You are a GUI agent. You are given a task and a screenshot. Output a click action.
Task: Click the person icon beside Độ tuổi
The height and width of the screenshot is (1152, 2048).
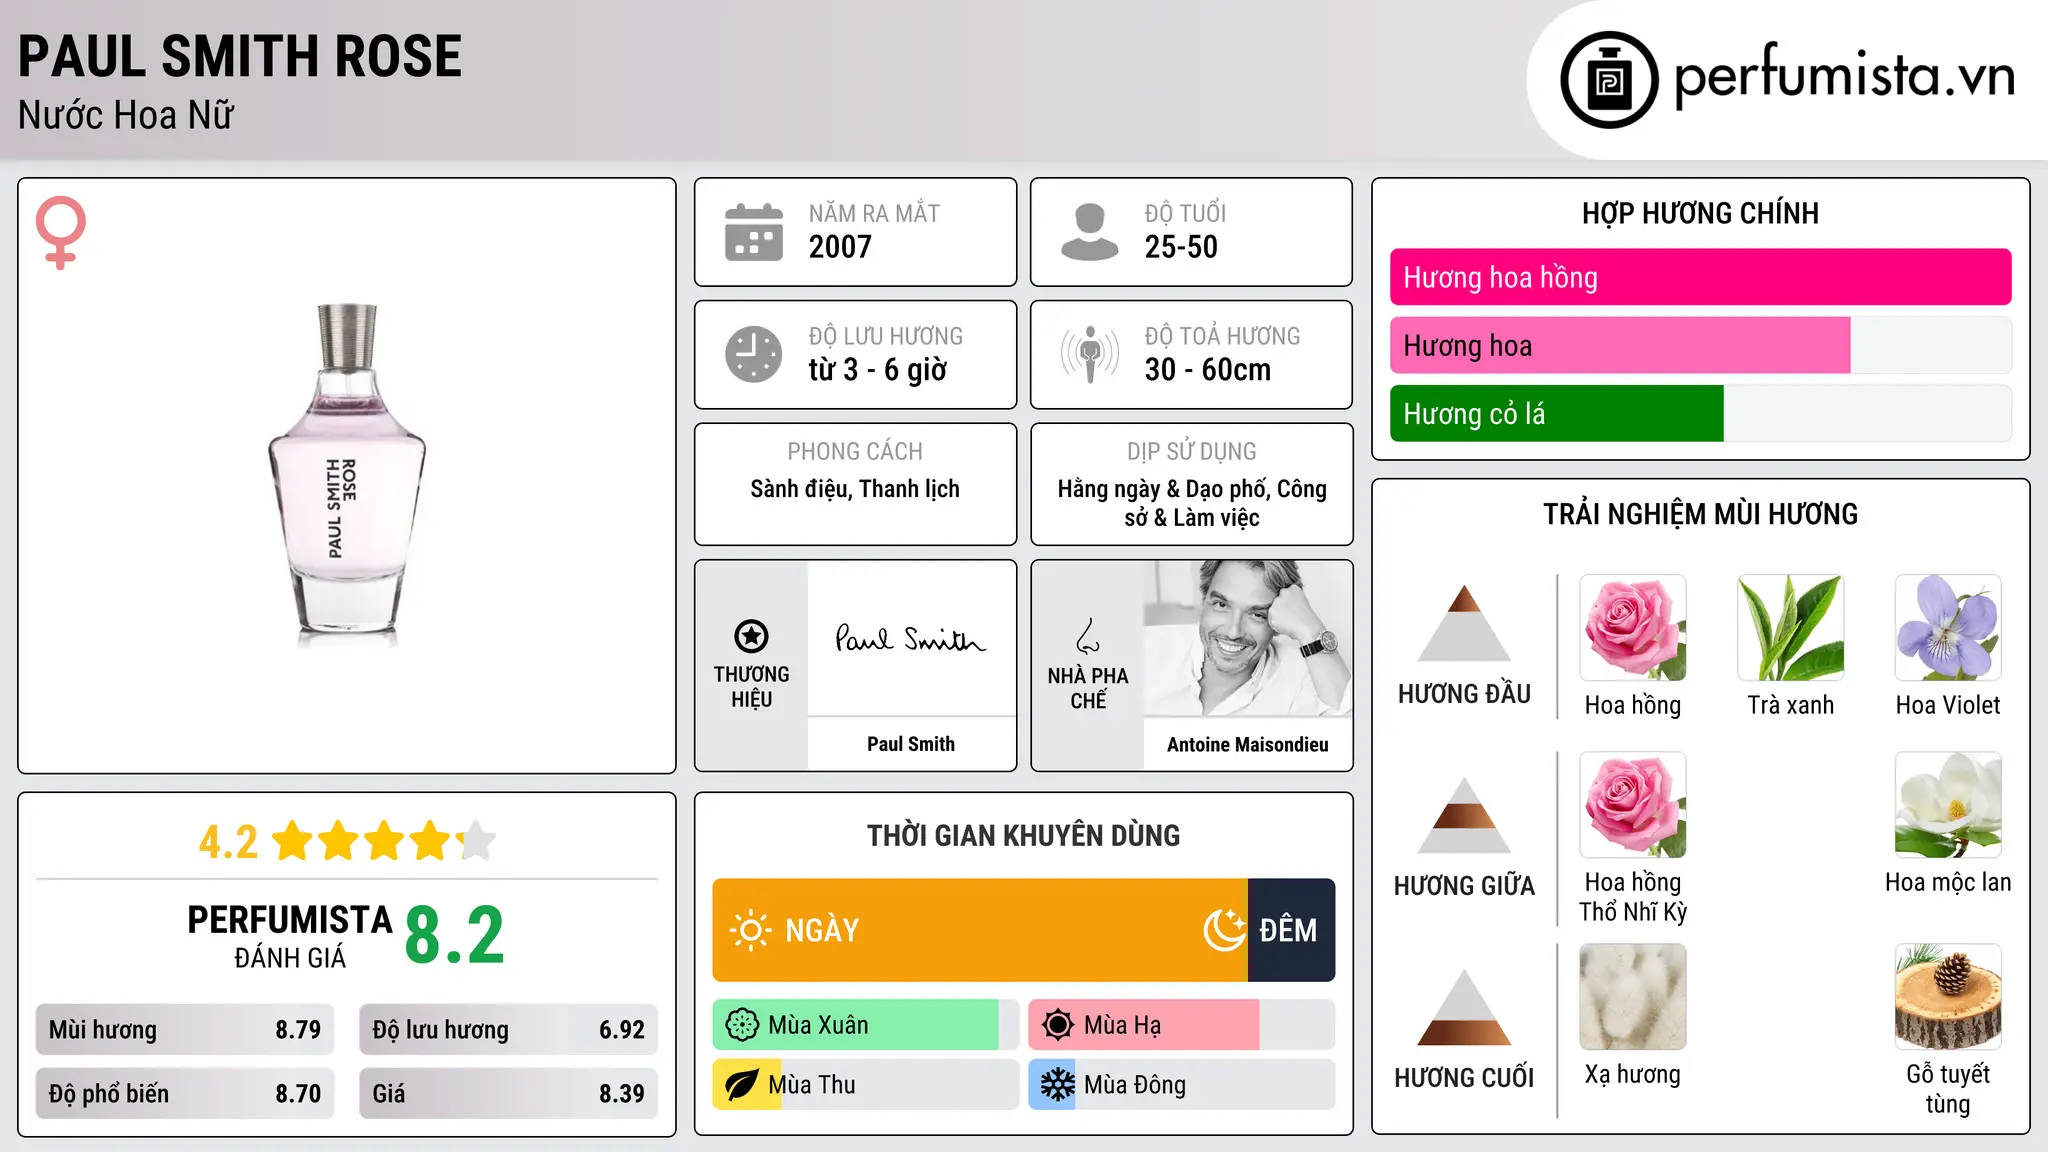[x=1090, y=232]
